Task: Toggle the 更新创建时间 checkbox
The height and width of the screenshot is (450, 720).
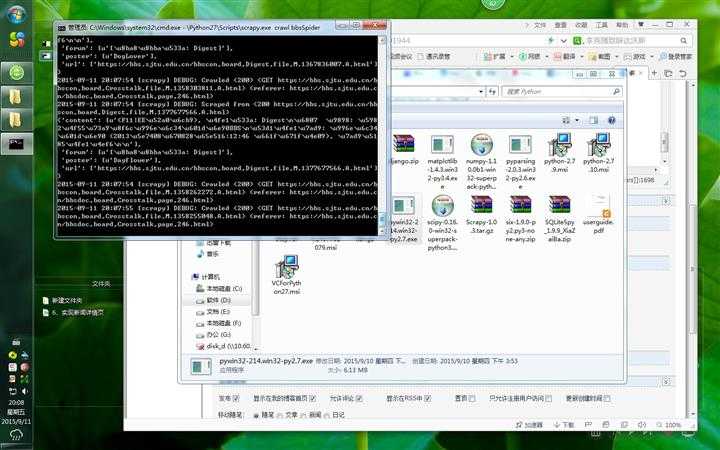Action: 607,398
